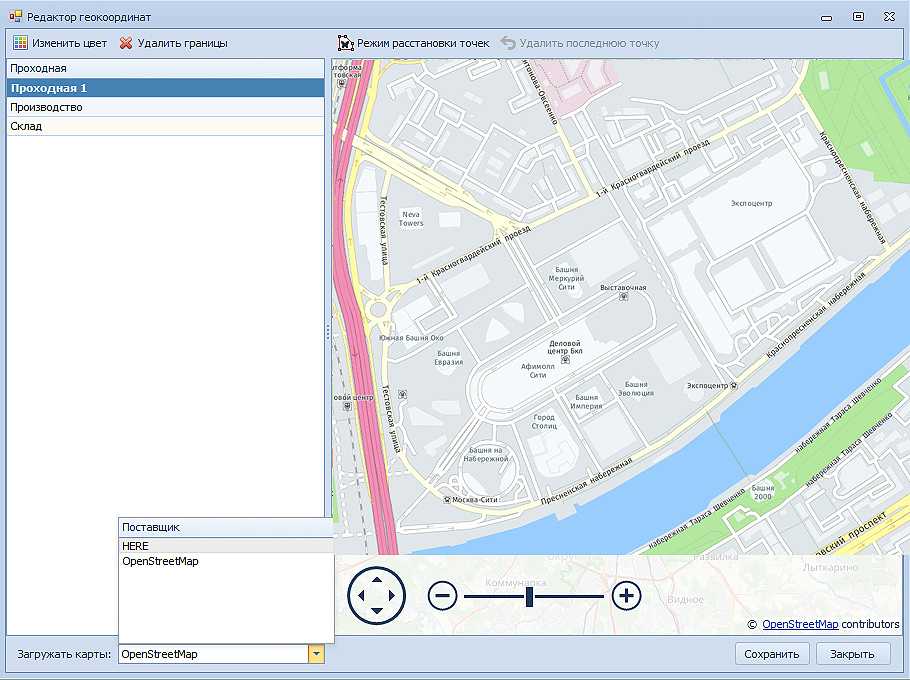Maximize the Редактор геокоординат window

point(858,16)
